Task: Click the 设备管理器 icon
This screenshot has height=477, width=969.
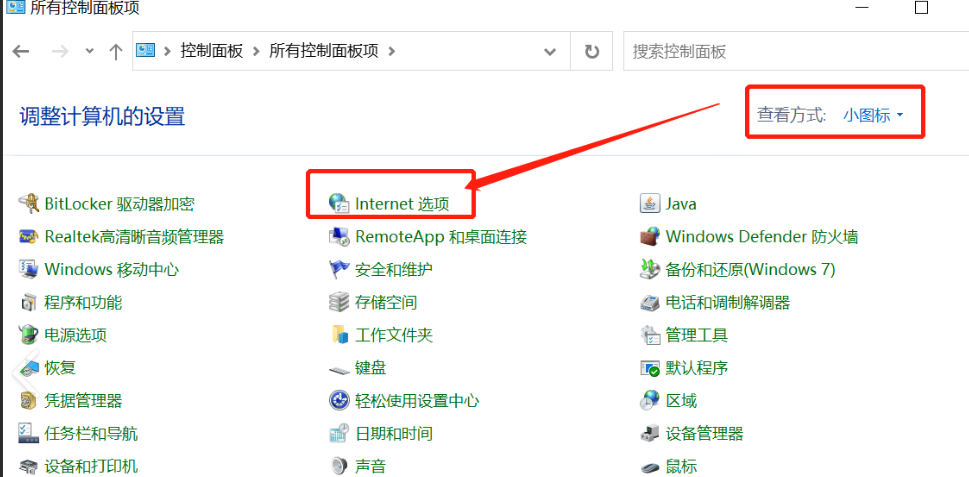Action: [x=649, y=433]
